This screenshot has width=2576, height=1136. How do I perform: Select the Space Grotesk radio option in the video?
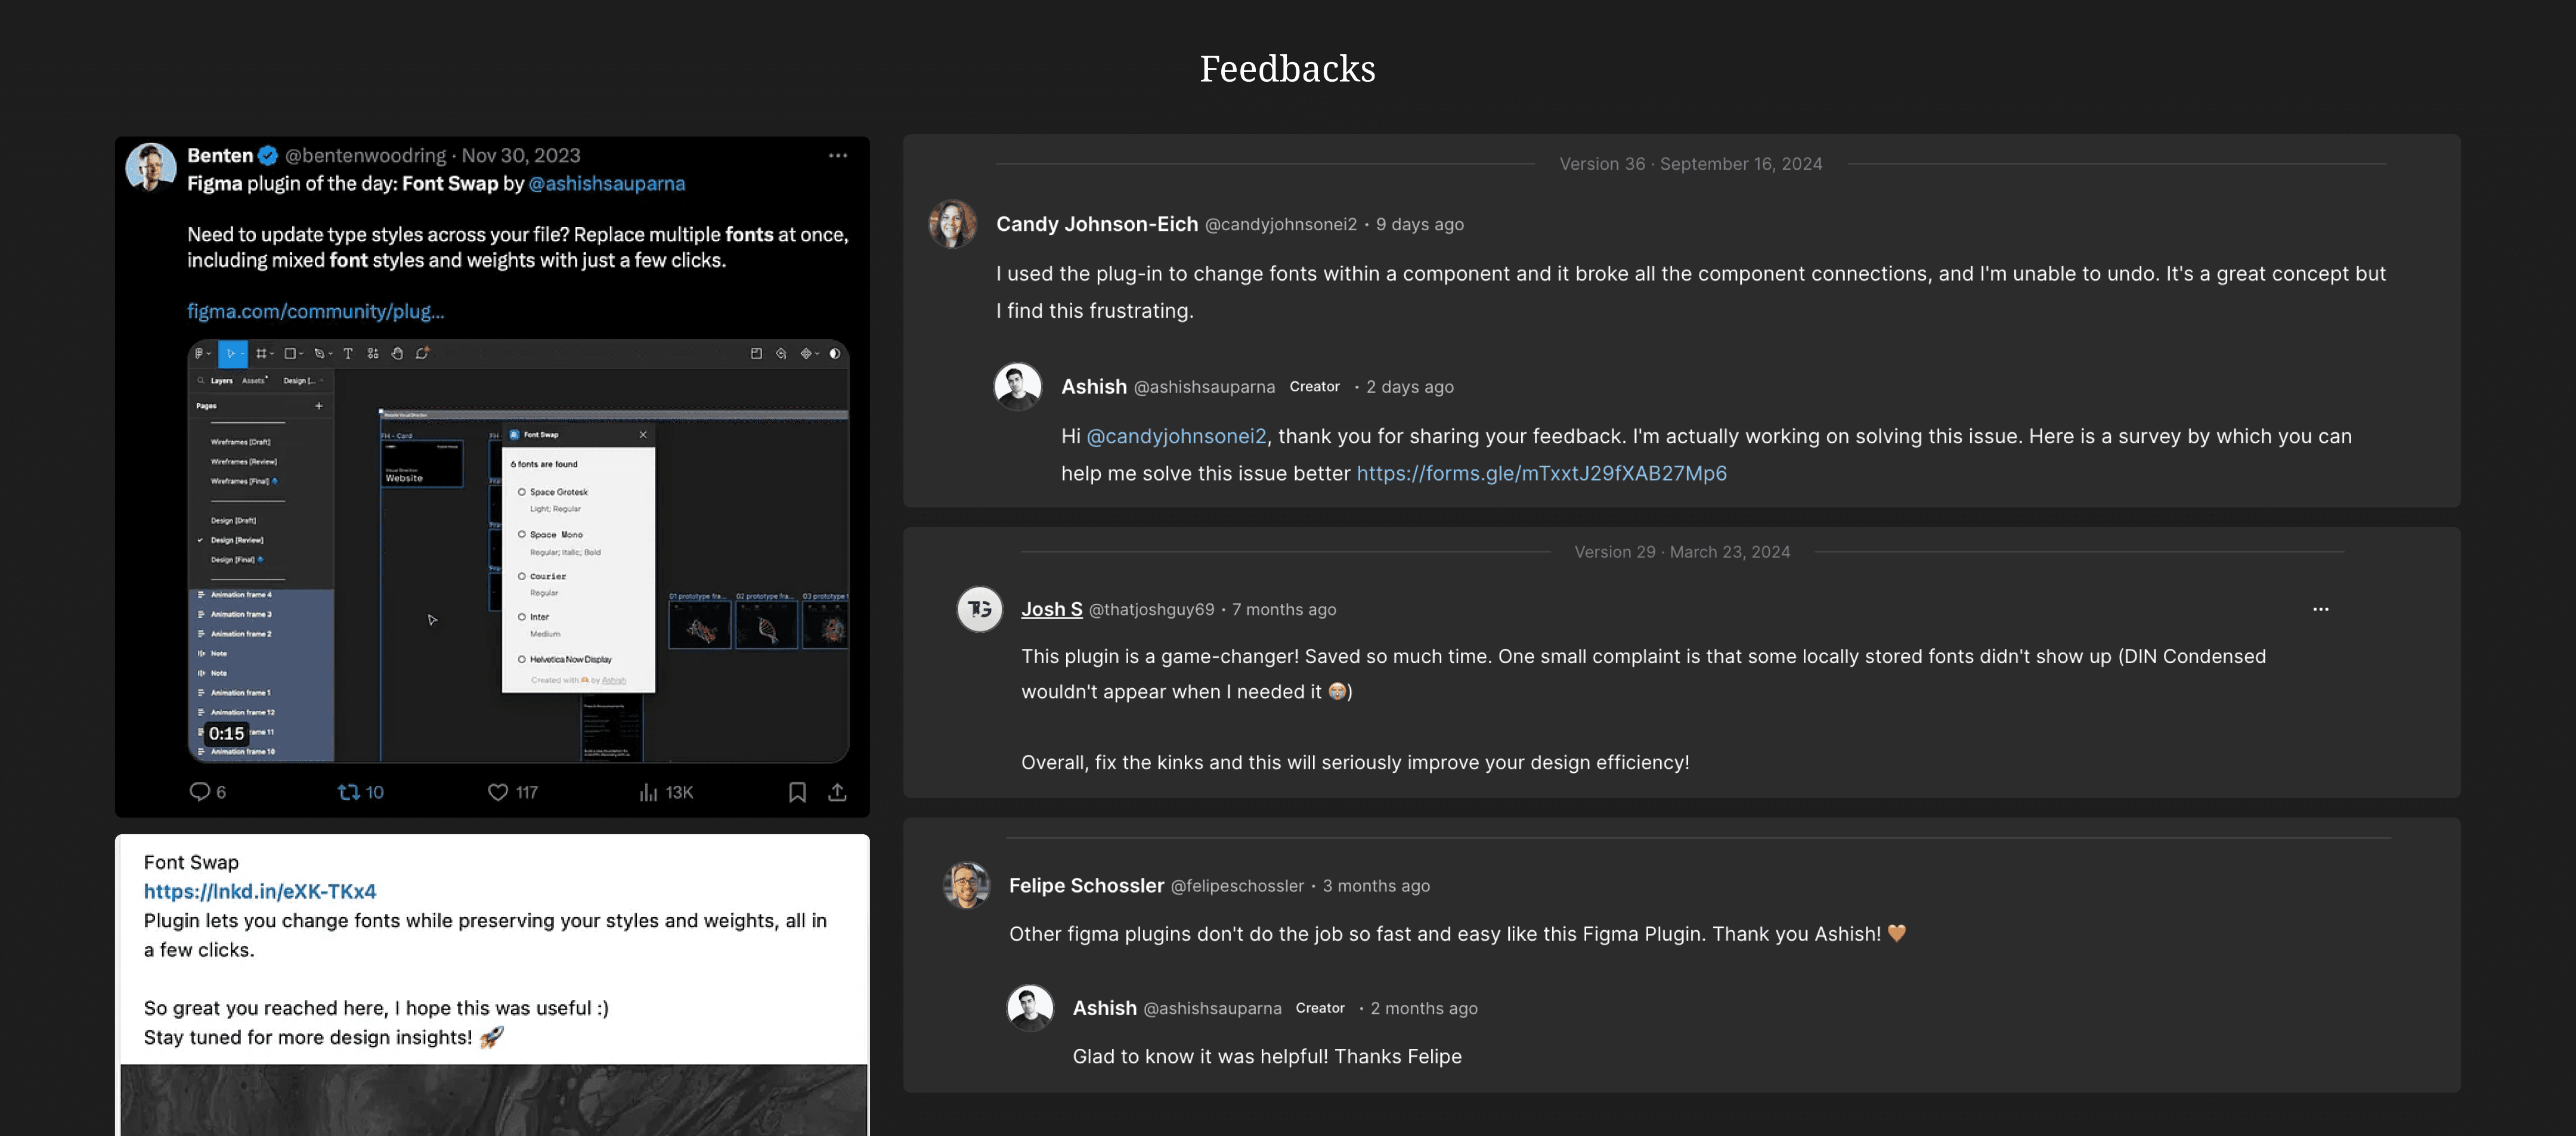point(522,492)
